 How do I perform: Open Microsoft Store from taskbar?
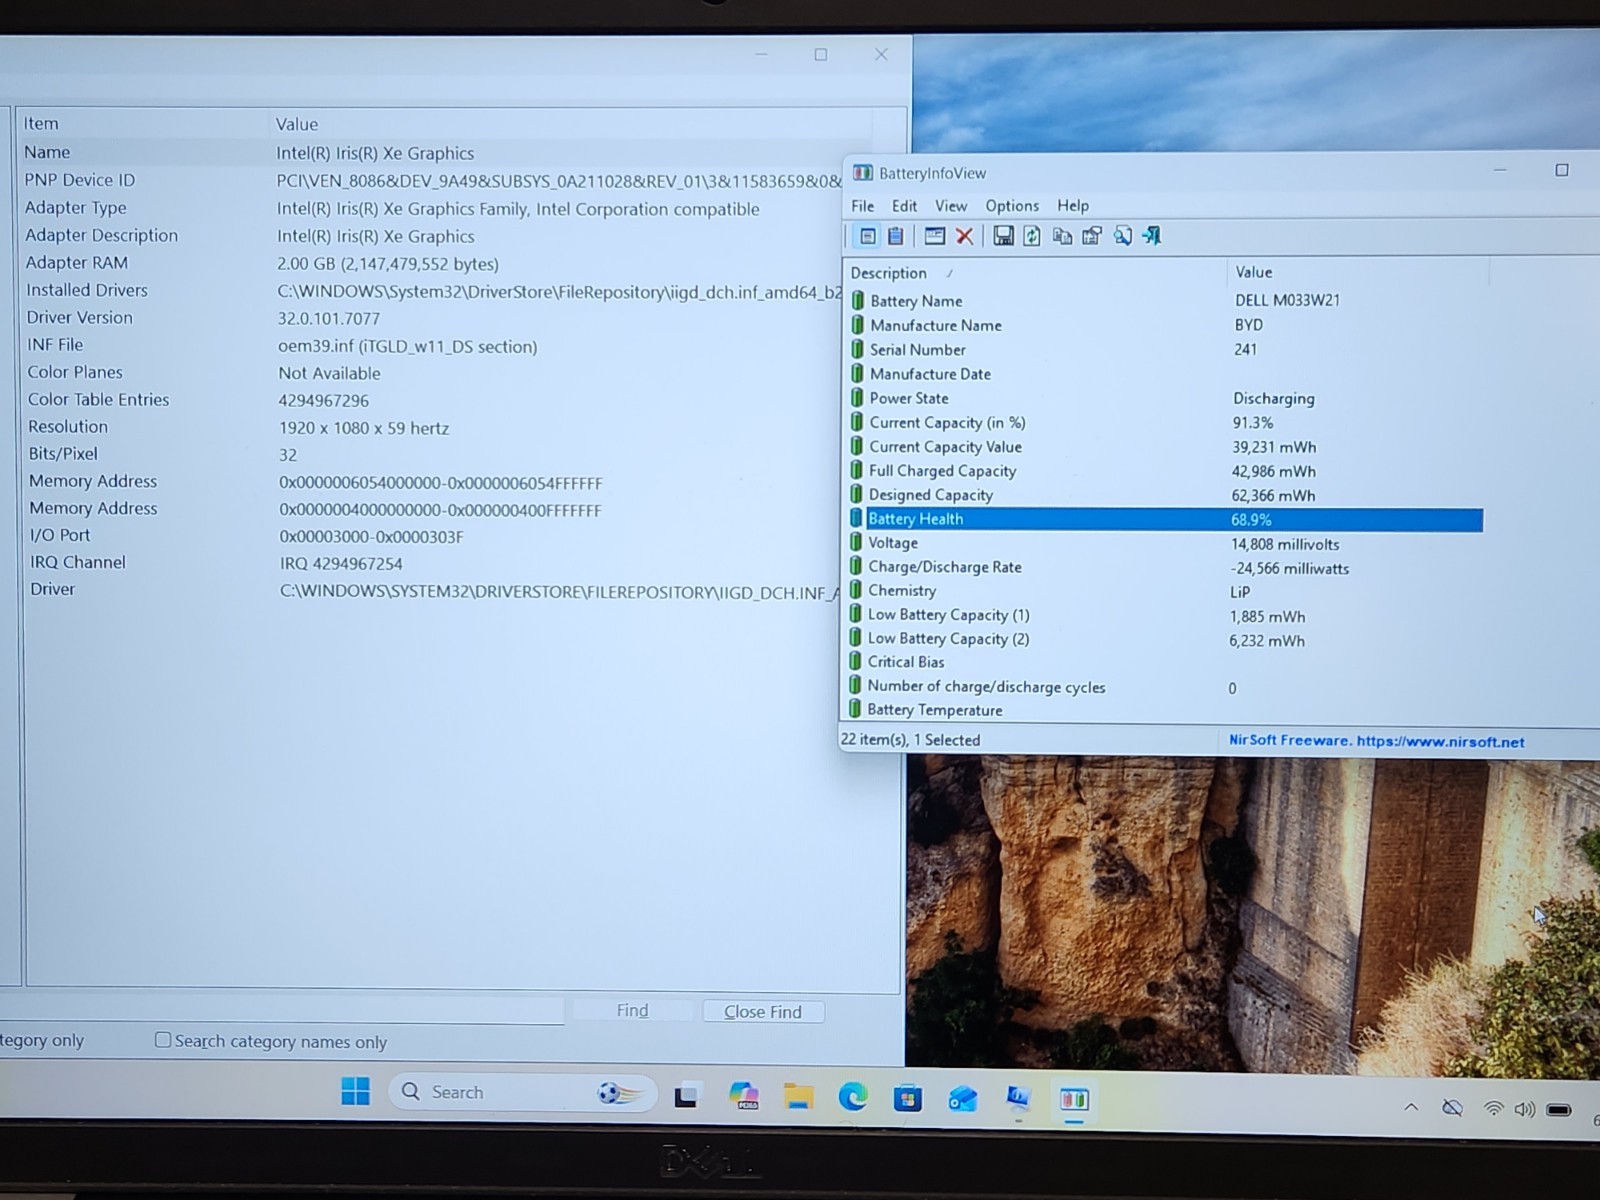(908, 1099)
